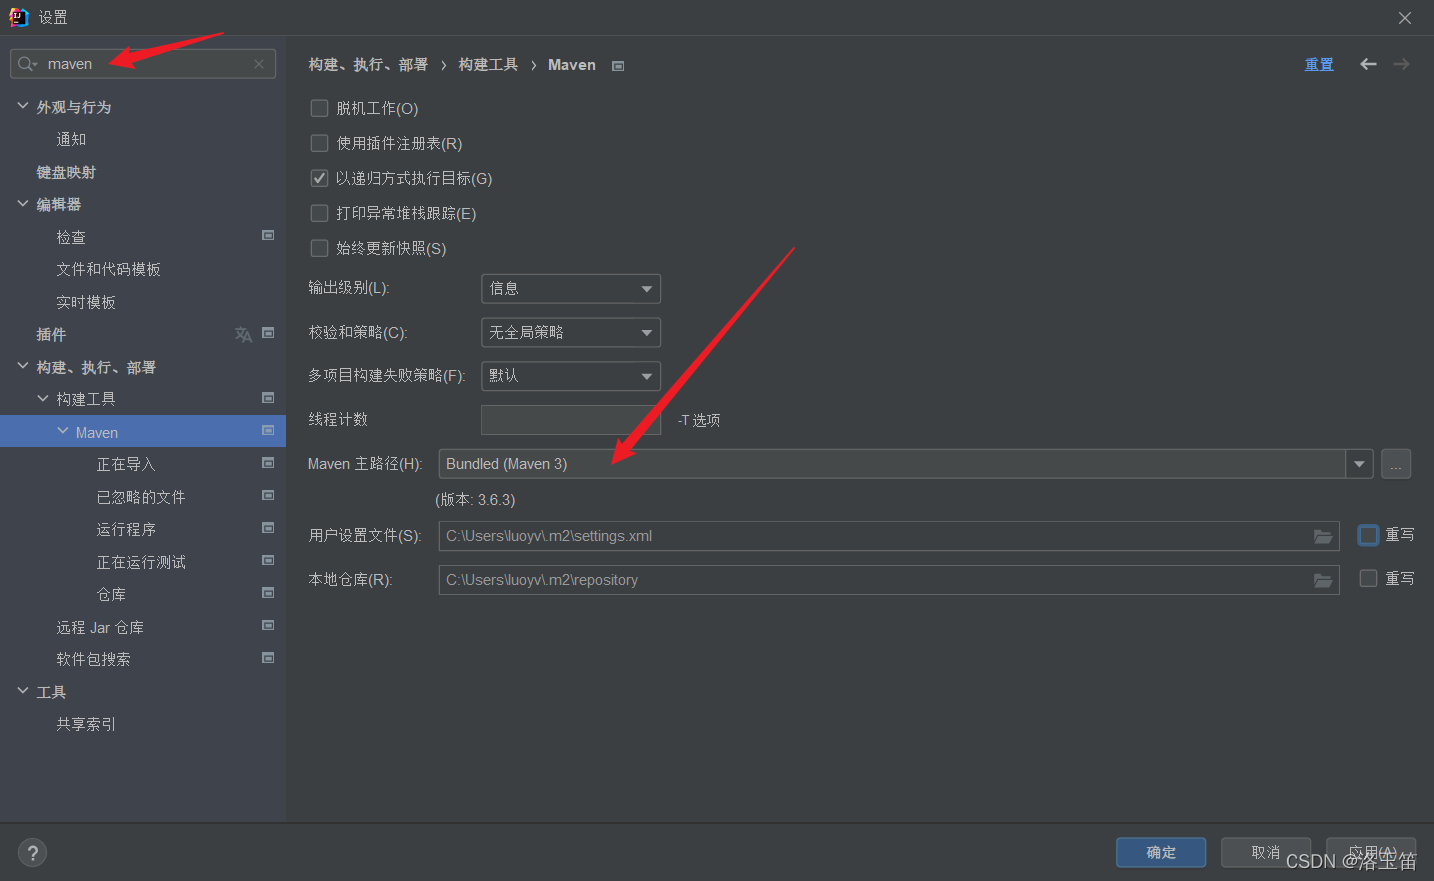1434x881 pixels.
Task: Click project icon beside 正在导入 row
Action: pyautogui.click(x=268, y=463)
